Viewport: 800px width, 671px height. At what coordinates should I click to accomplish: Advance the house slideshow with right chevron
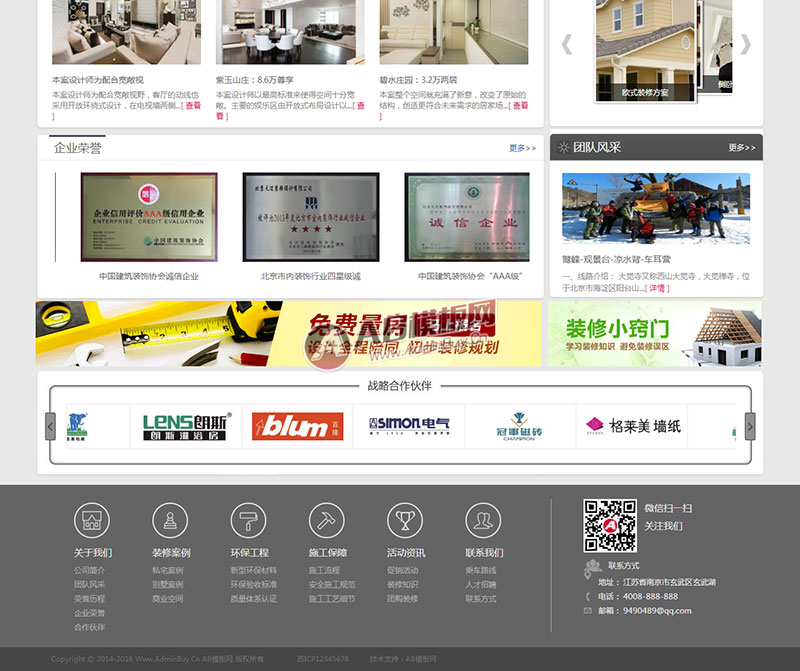click(x=745, y=44)
